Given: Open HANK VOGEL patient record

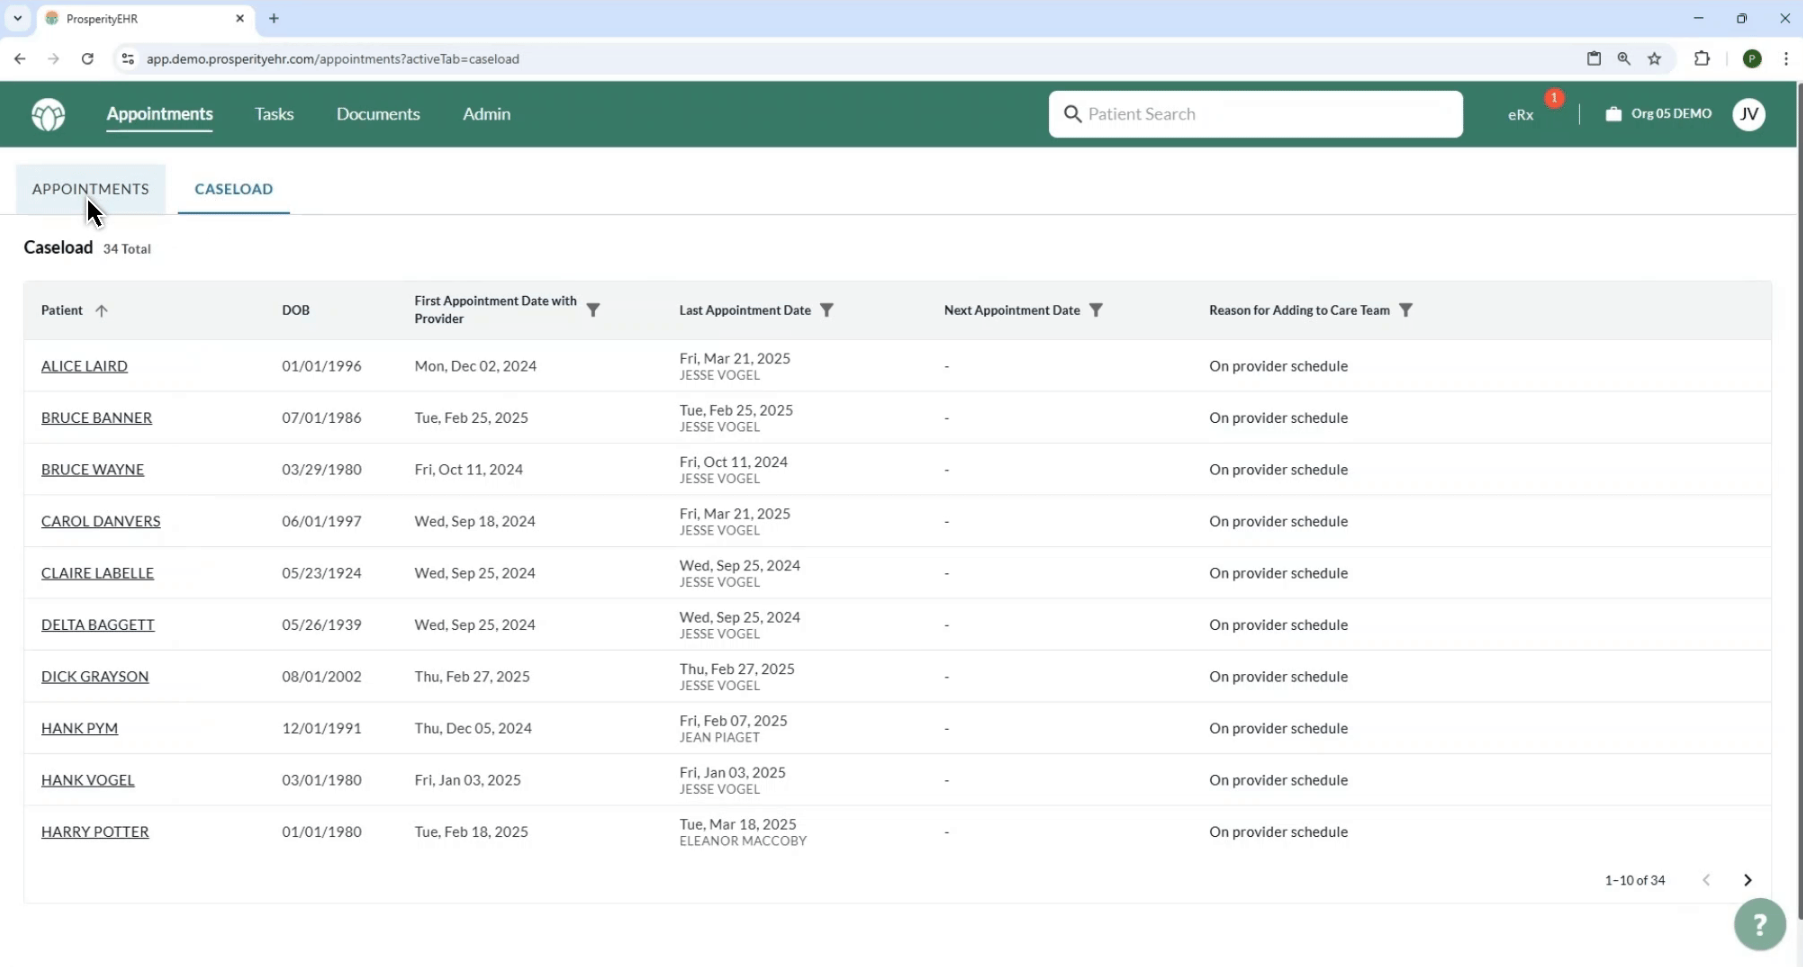Looking at the screenshot, I should (x=87, y=780).
